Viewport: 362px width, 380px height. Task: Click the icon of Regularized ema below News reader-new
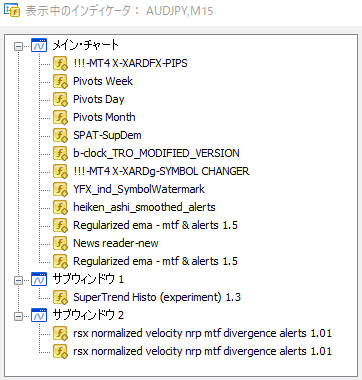click(60, 261)
